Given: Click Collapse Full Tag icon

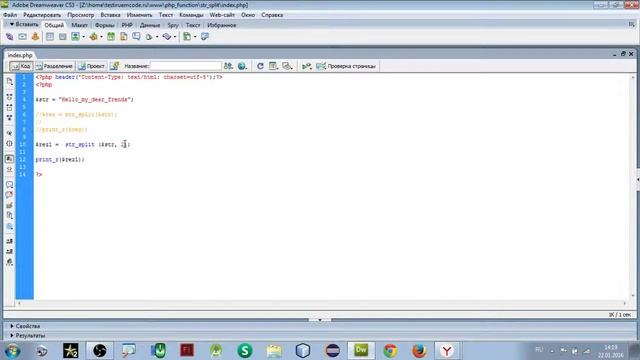Looking at the screenshot, I should pyautogui.click(x=9, y=97).
